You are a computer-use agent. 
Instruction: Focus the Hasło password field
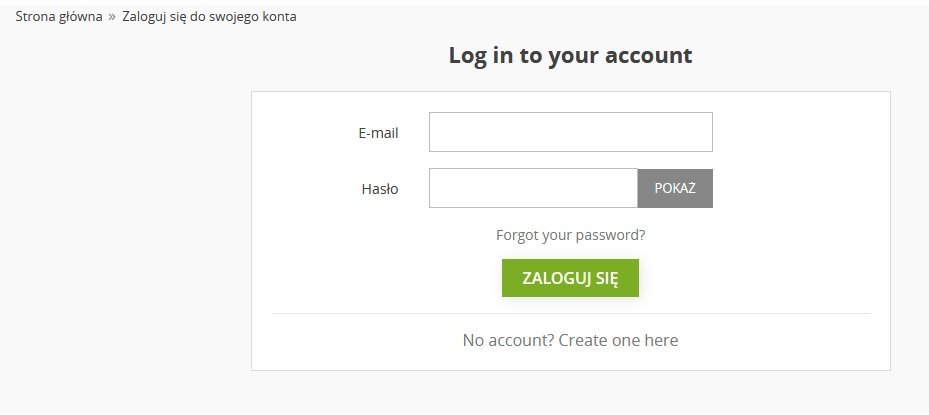[533, 188]
